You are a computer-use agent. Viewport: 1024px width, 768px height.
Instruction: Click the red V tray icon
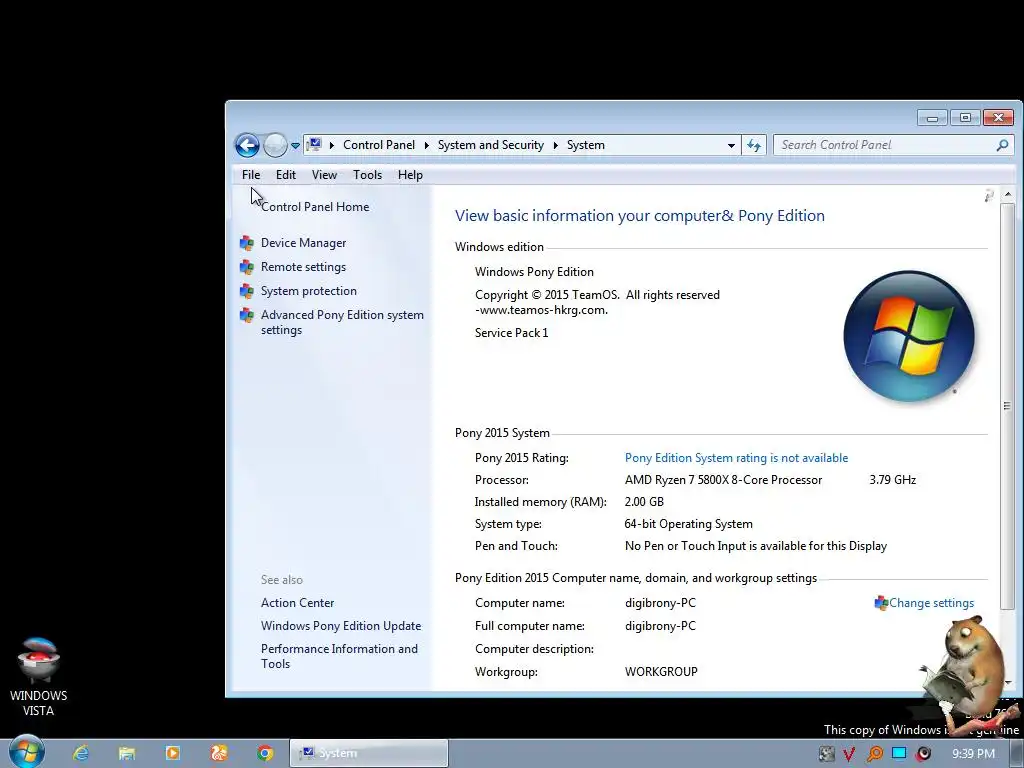tap(849, 754)
